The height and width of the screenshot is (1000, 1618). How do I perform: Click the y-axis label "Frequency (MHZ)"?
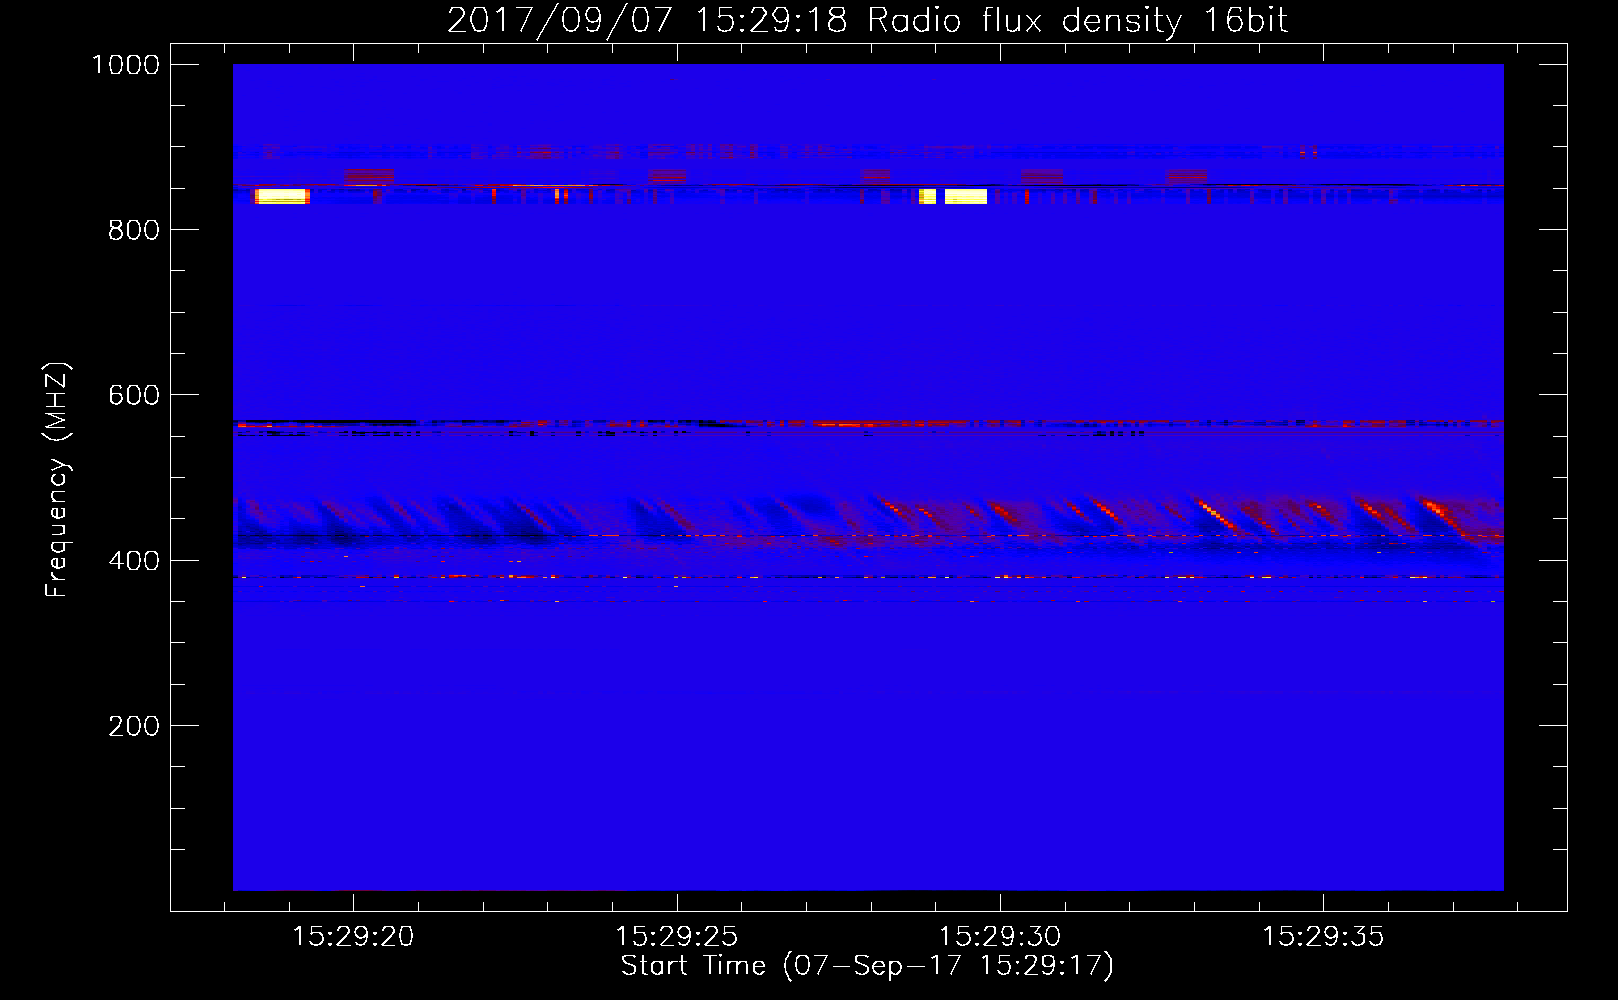tap(58, 480)
